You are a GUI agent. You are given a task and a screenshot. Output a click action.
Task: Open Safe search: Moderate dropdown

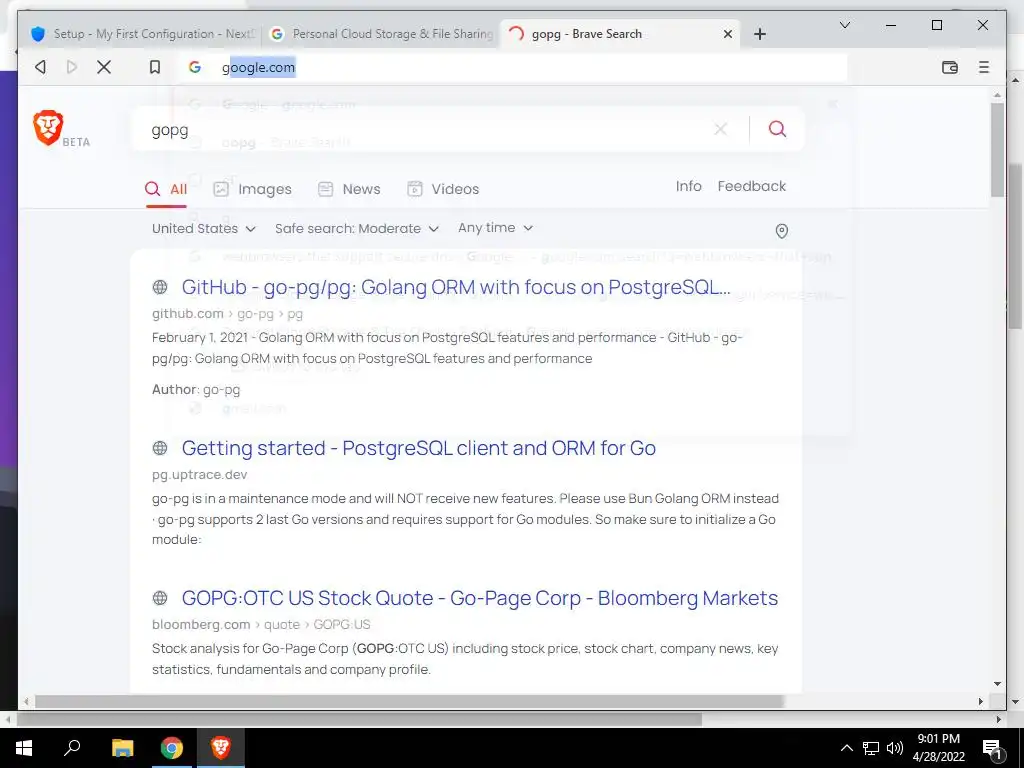point(357,229)
